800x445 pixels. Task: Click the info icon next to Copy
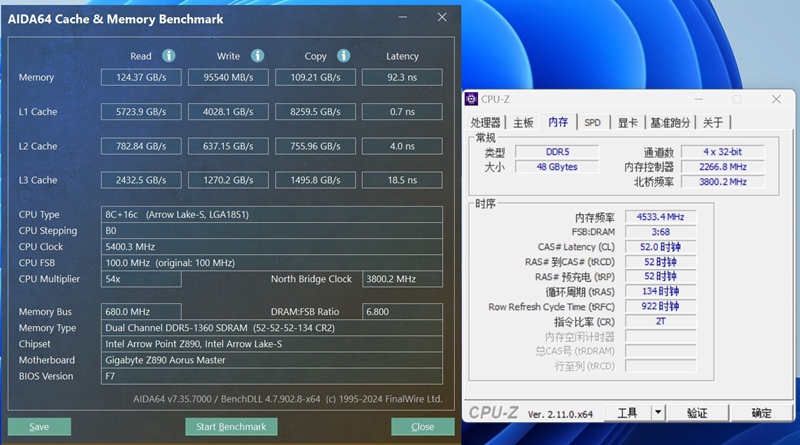tap(343, 56)
